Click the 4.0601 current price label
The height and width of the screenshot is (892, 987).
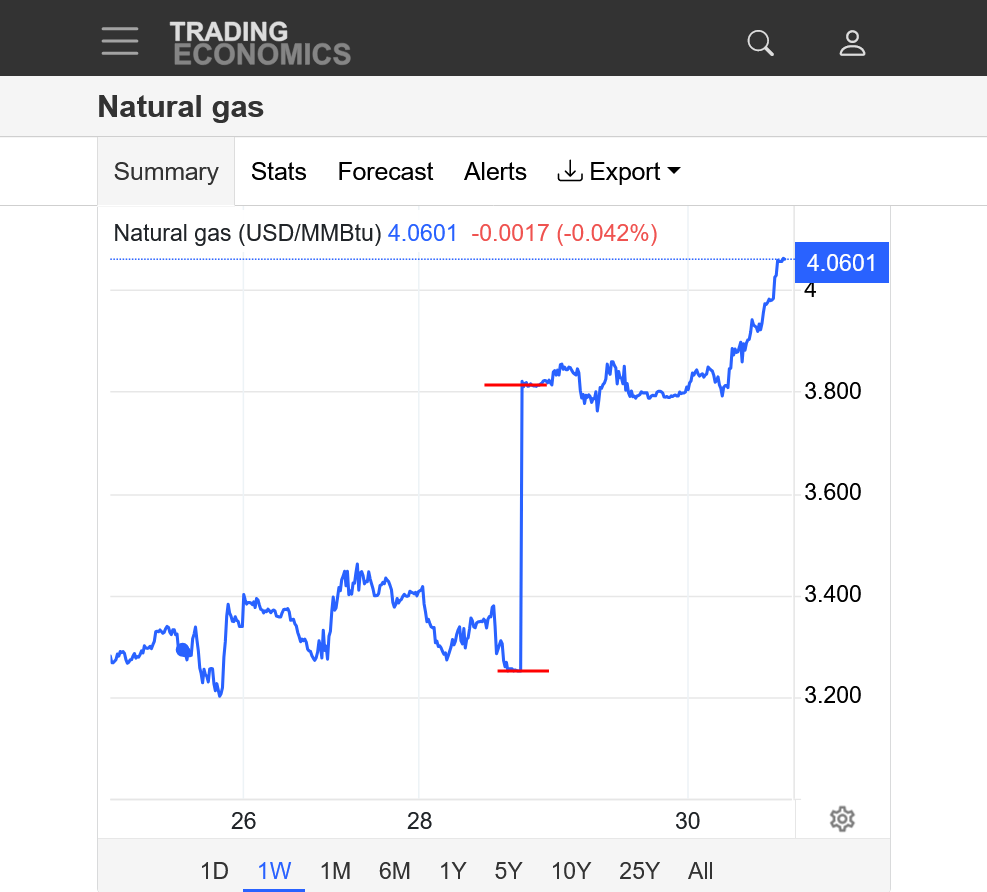841,264
